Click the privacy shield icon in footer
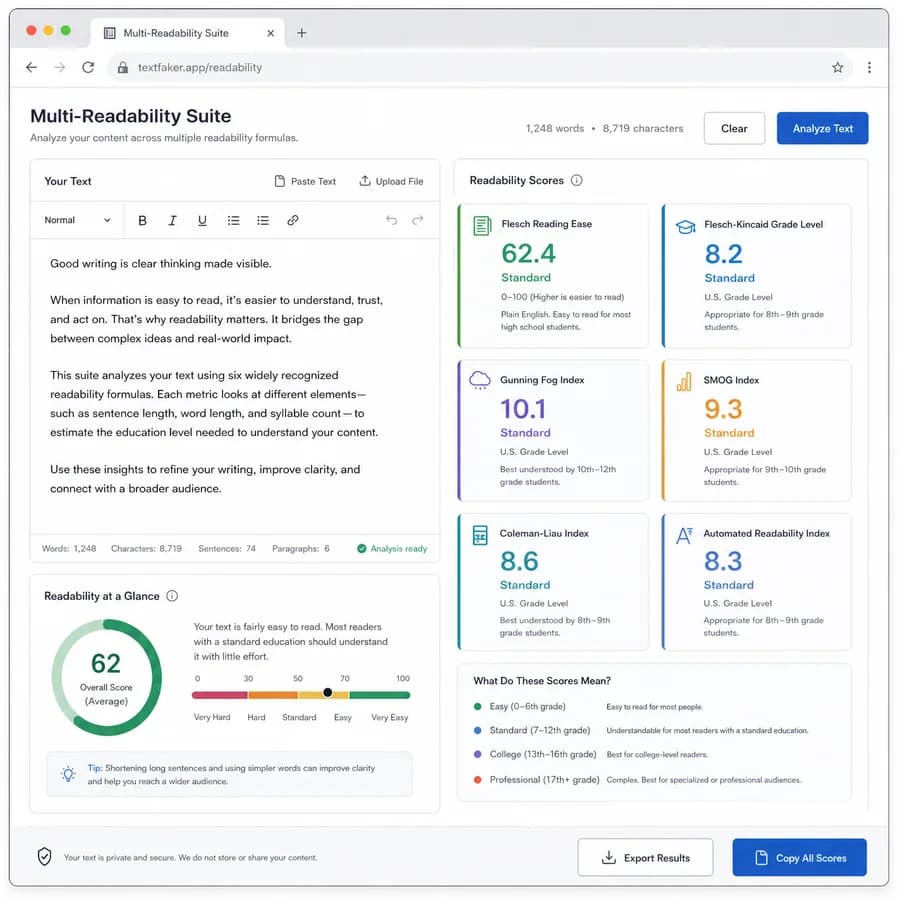 click(44, 857)
